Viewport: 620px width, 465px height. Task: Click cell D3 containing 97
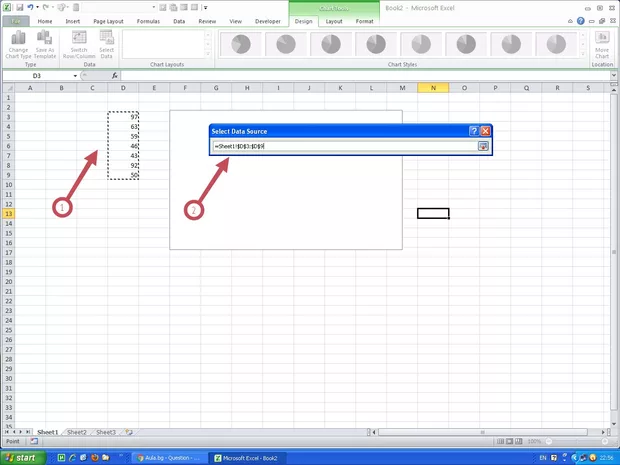[x=123, y=117]
